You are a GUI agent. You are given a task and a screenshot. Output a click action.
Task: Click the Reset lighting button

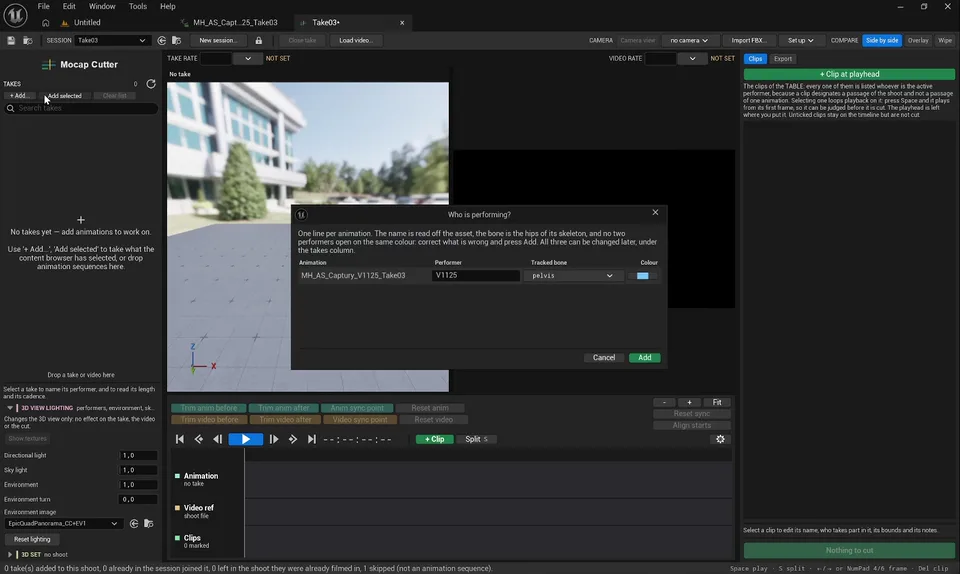click(x=32, y=540)
